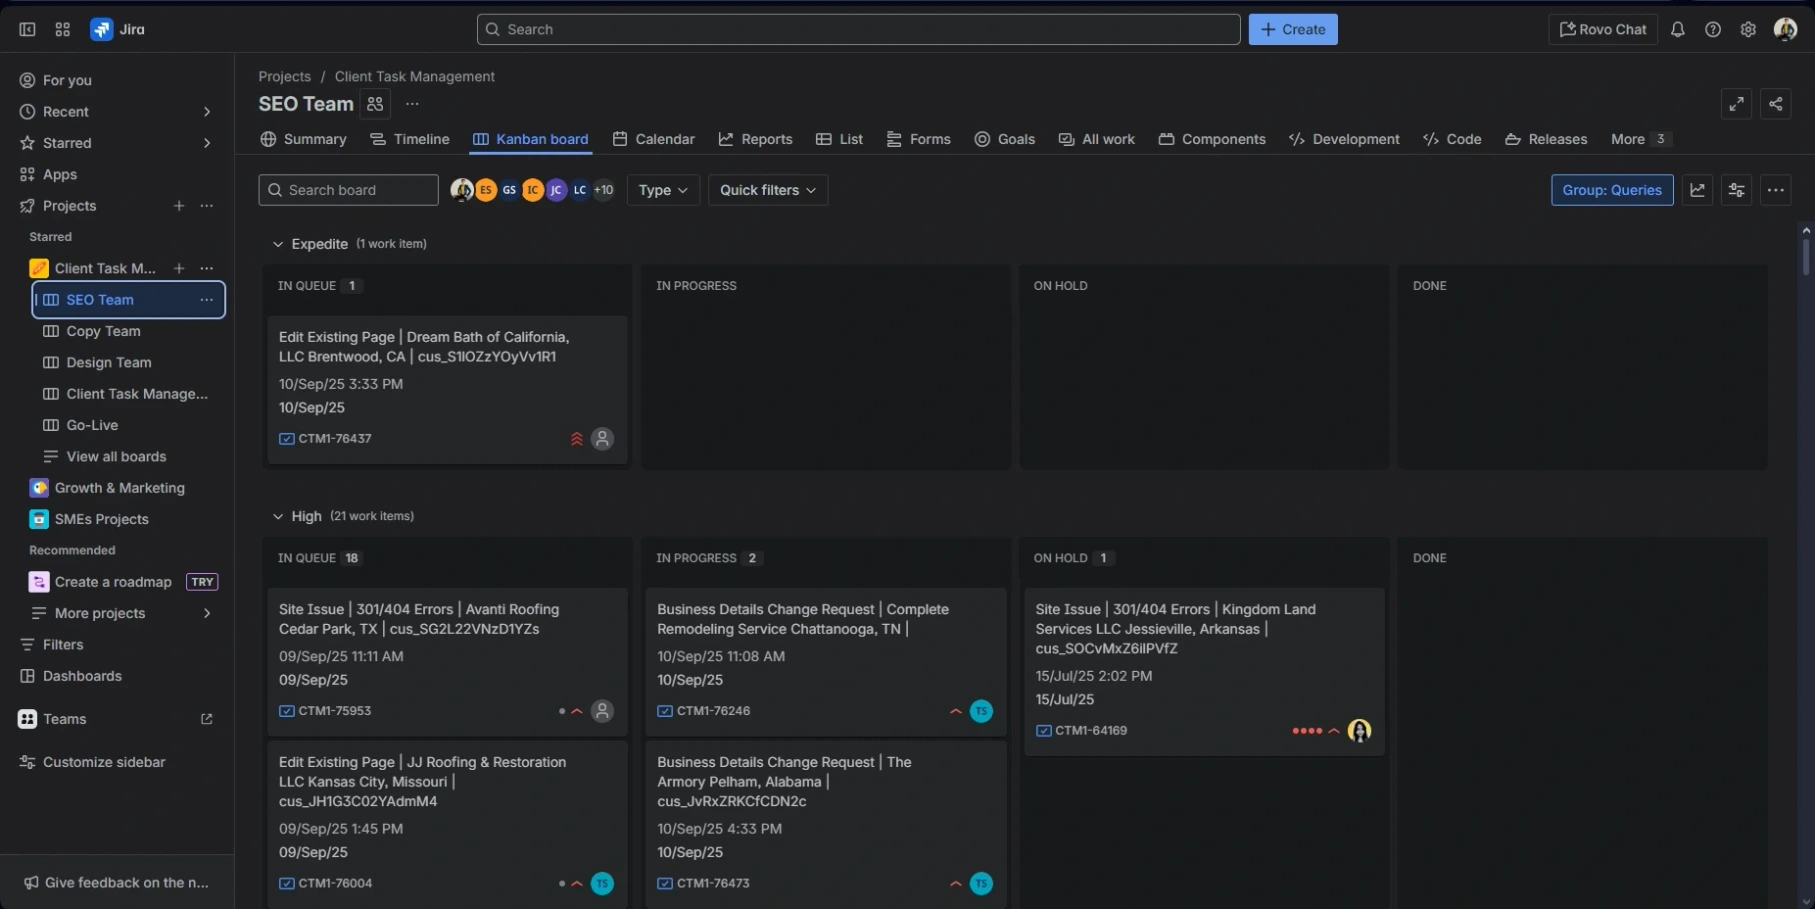This screenshot has height=909, width=1815.
Task: Open the board insights chart icon
Action: pos(1698,190)
